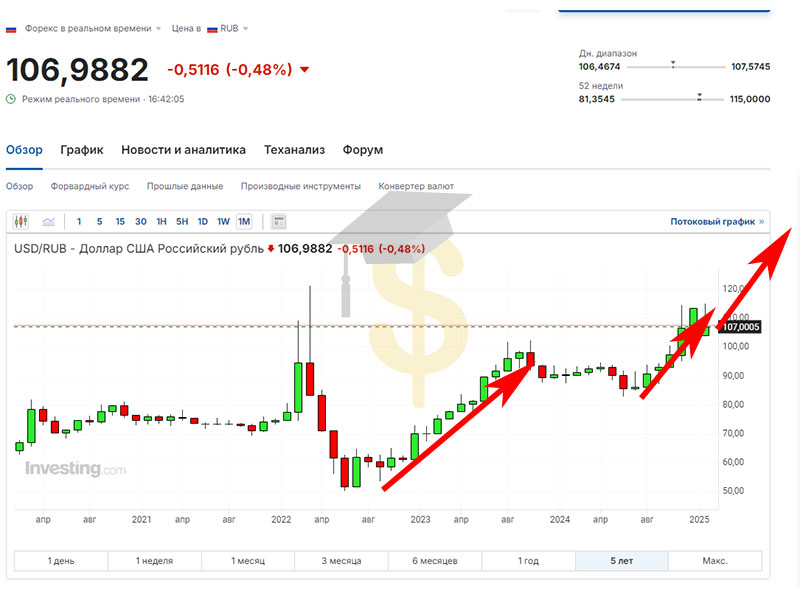Select the '1 год' time range button
Screen dimensions: 800x600
click(x=528, y=561)
